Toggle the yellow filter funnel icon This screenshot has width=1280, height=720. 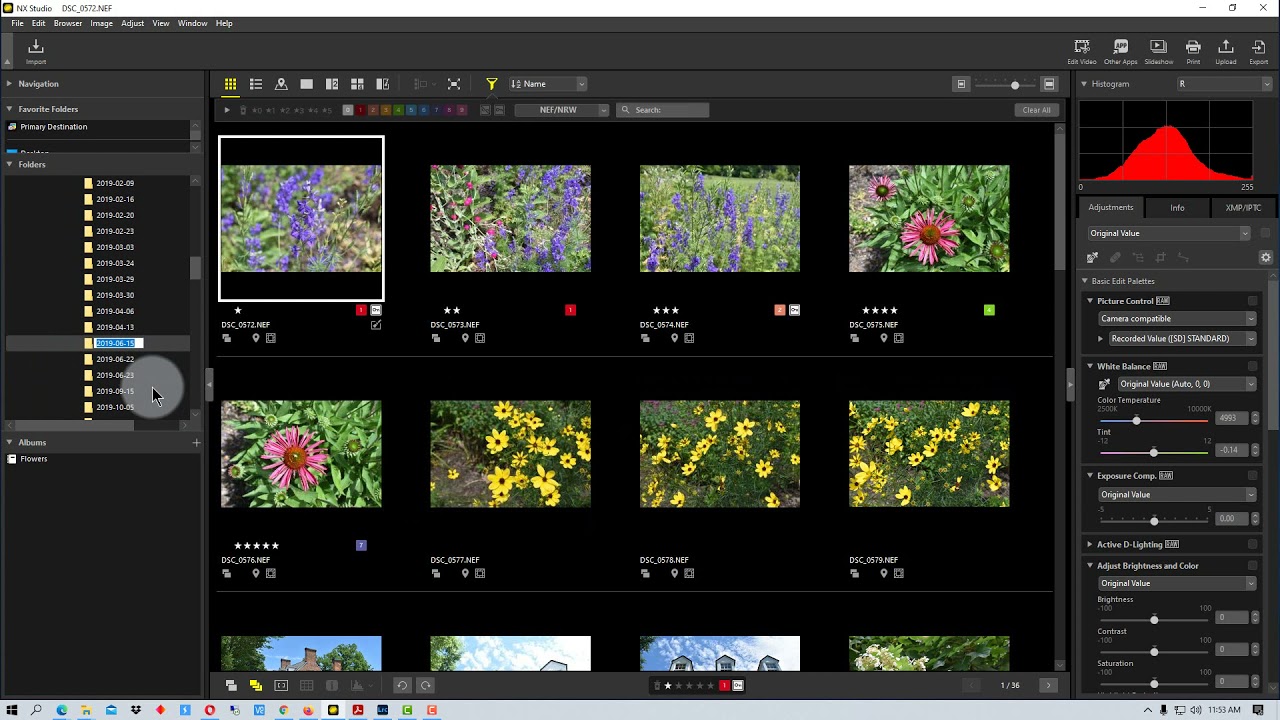[x=491, y=84]
